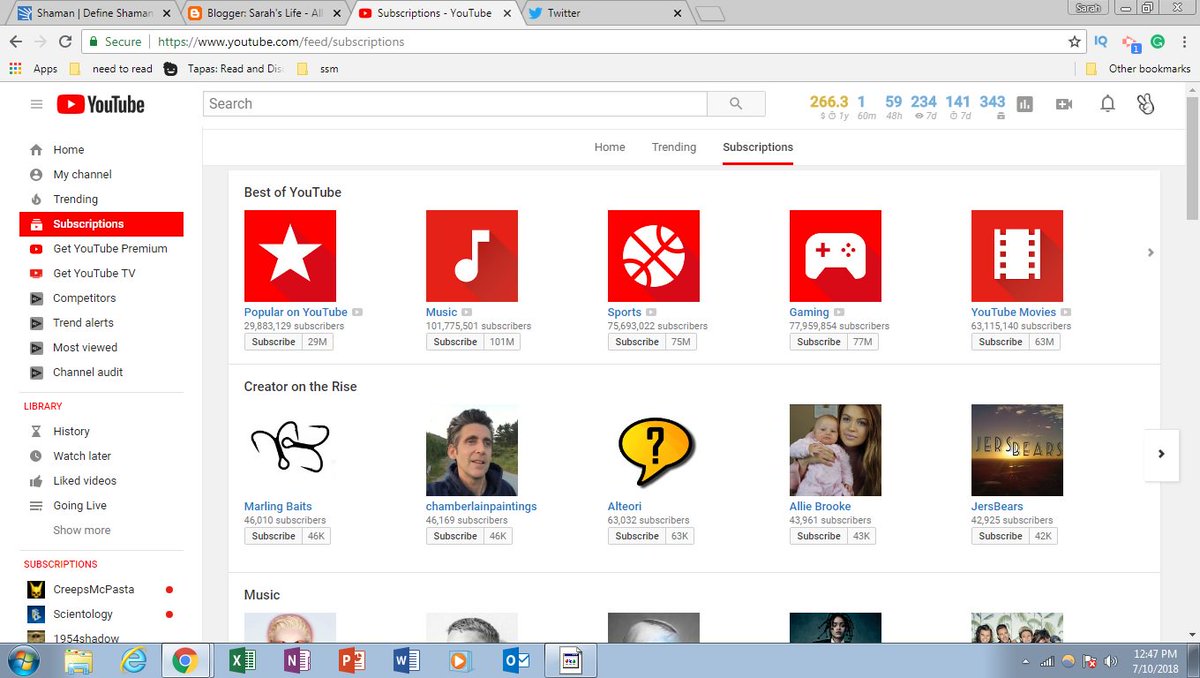Click the YouTube logo
This screenshot has height=678, width=1200.
[x=101, y=104]
